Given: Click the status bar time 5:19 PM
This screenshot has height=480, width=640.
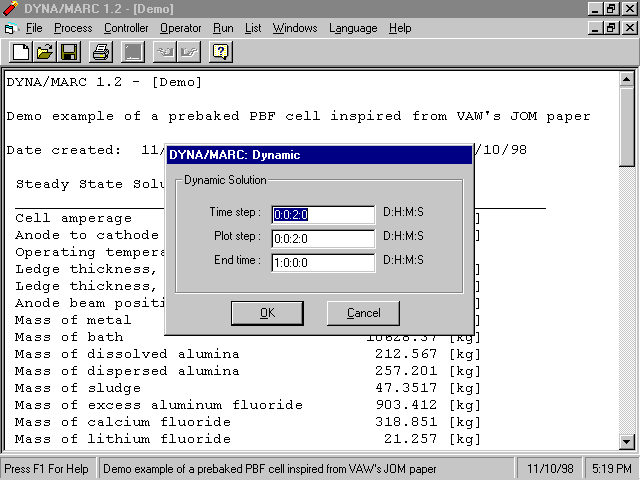Looking at the screenshot, I should [611, 469].
